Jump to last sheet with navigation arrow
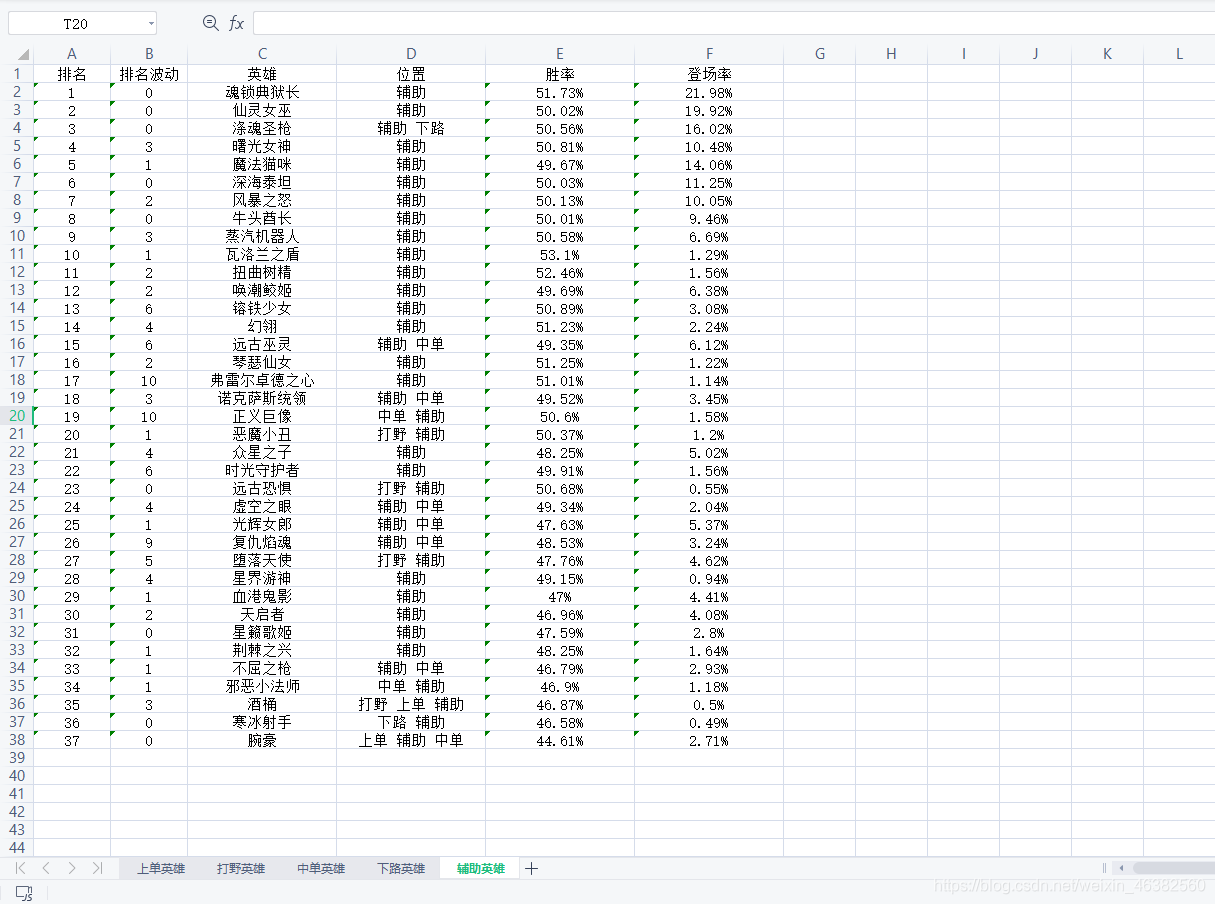1215x904 pixels. [x=97, y=868]
